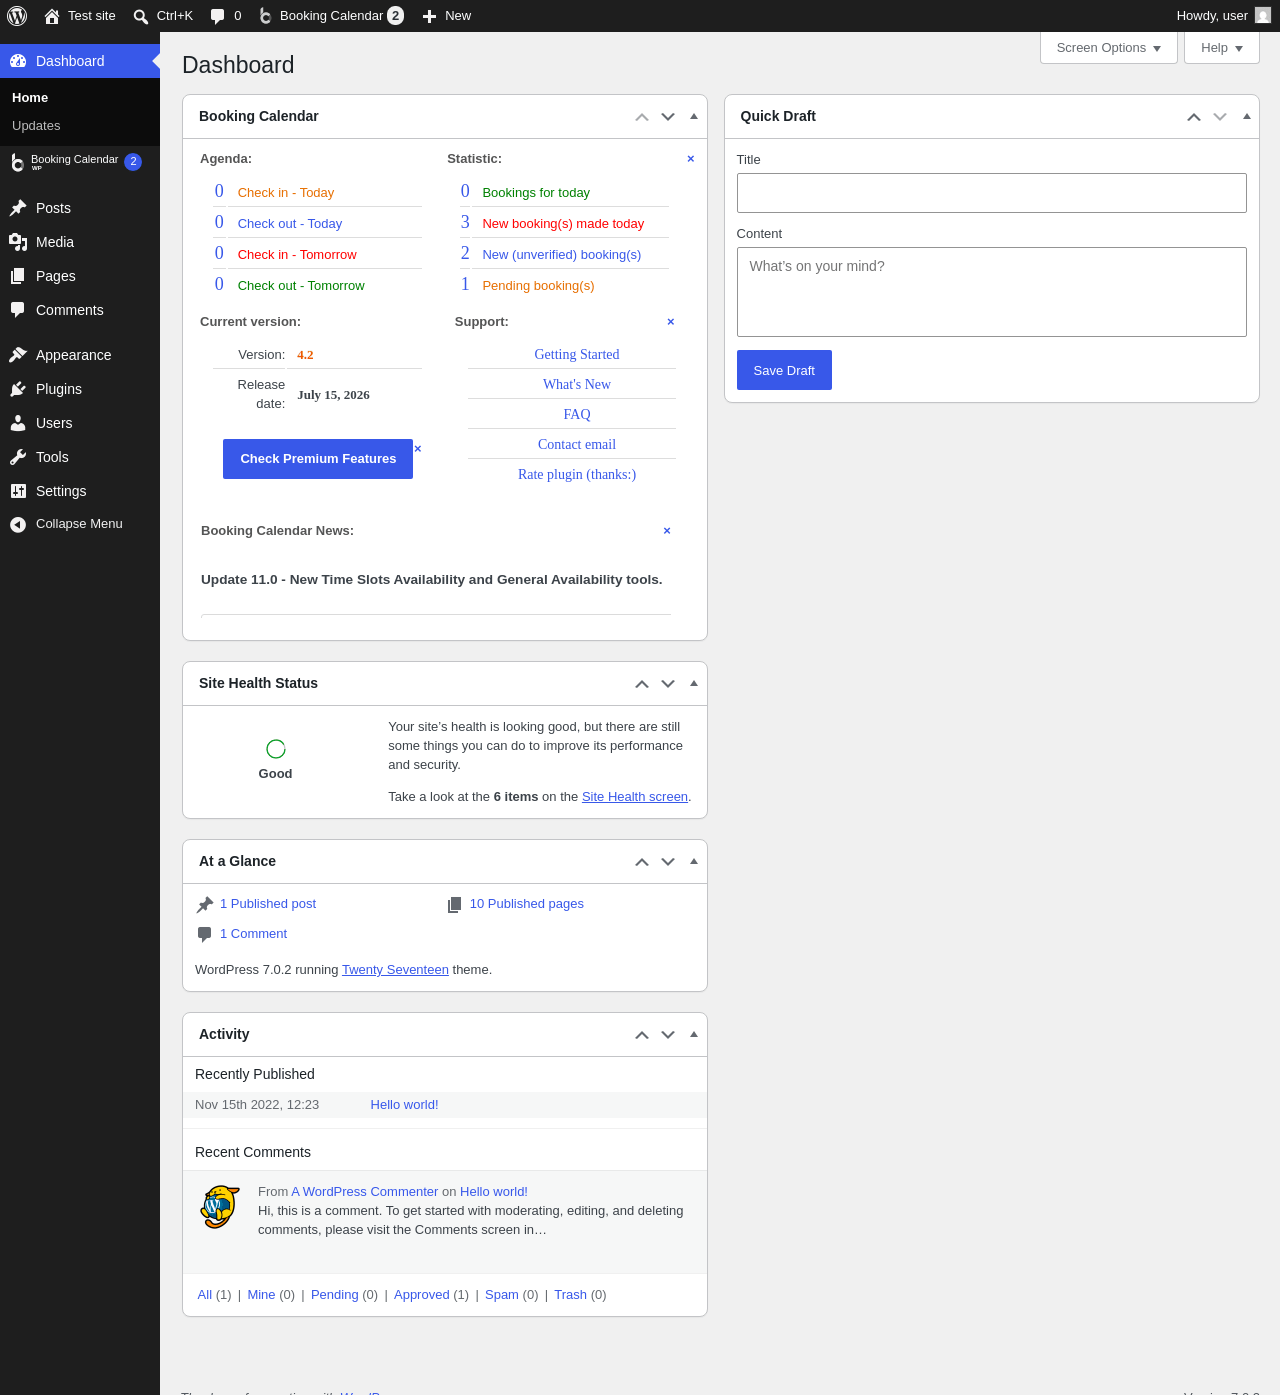Collapse the Site Health Status panel

[694, 683]
